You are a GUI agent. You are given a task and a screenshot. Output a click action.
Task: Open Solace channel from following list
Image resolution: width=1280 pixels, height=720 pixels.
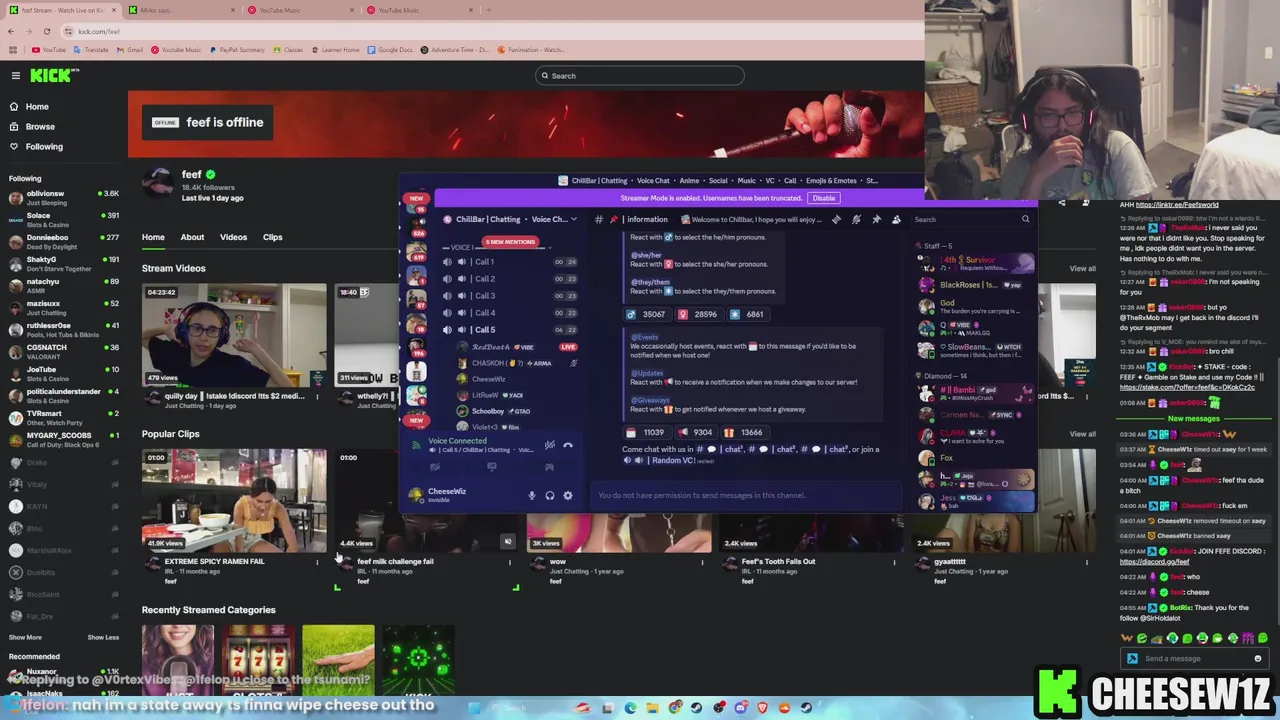pos(62,219)
